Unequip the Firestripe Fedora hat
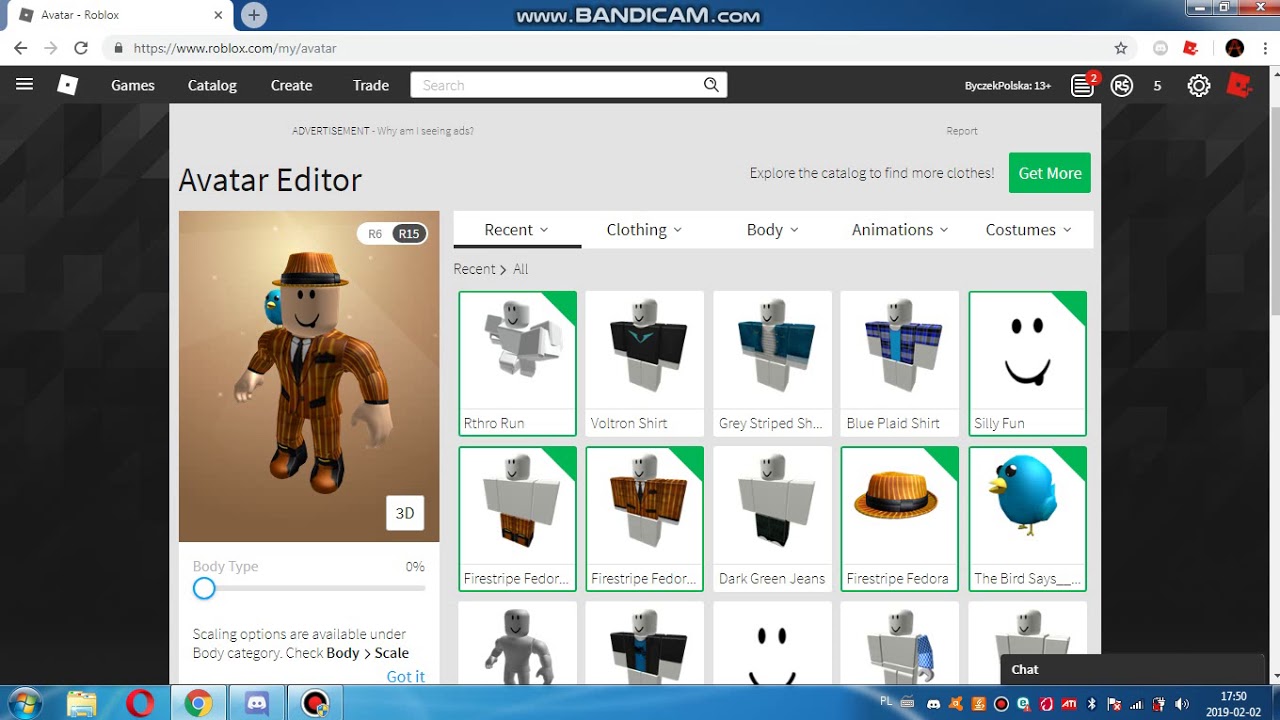 900,519
